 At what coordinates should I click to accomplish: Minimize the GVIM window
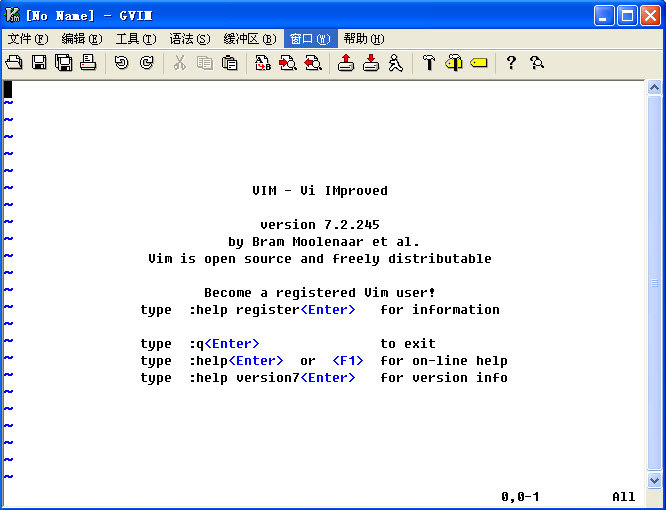604,16
